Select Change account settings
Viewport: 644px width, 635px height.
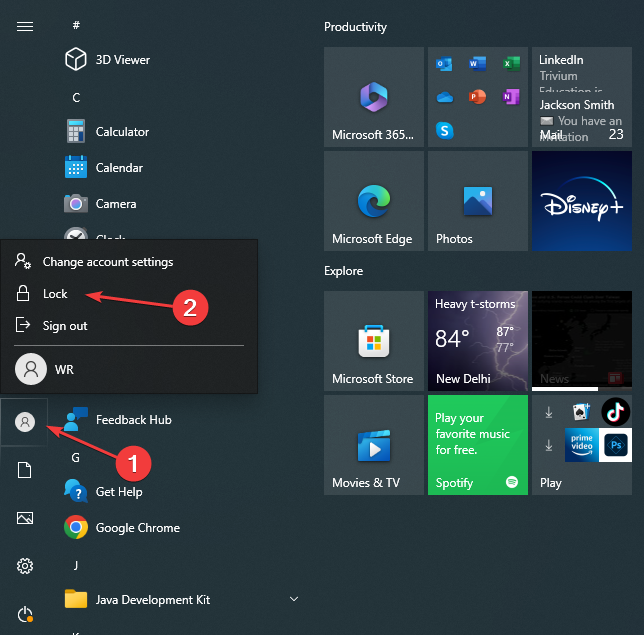click(129, 262)
